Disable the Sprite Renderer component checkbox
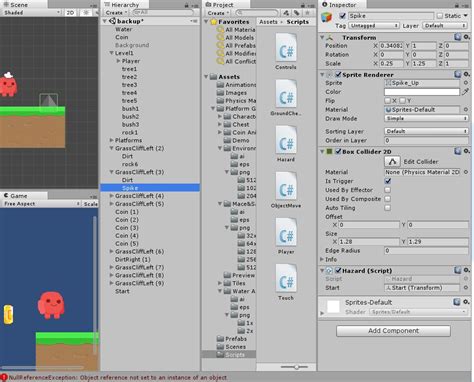Viewport: 474px width, 382px height. (338, 74)
